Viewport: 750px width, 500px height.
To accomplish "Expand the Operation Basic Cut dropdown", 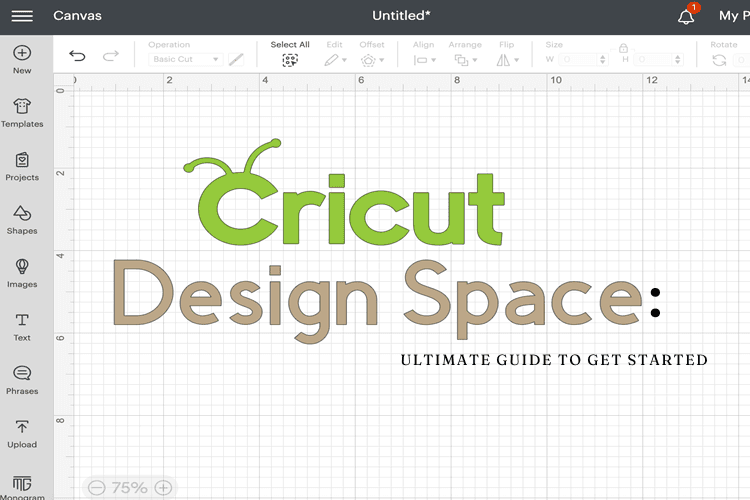I will point(186,60).
